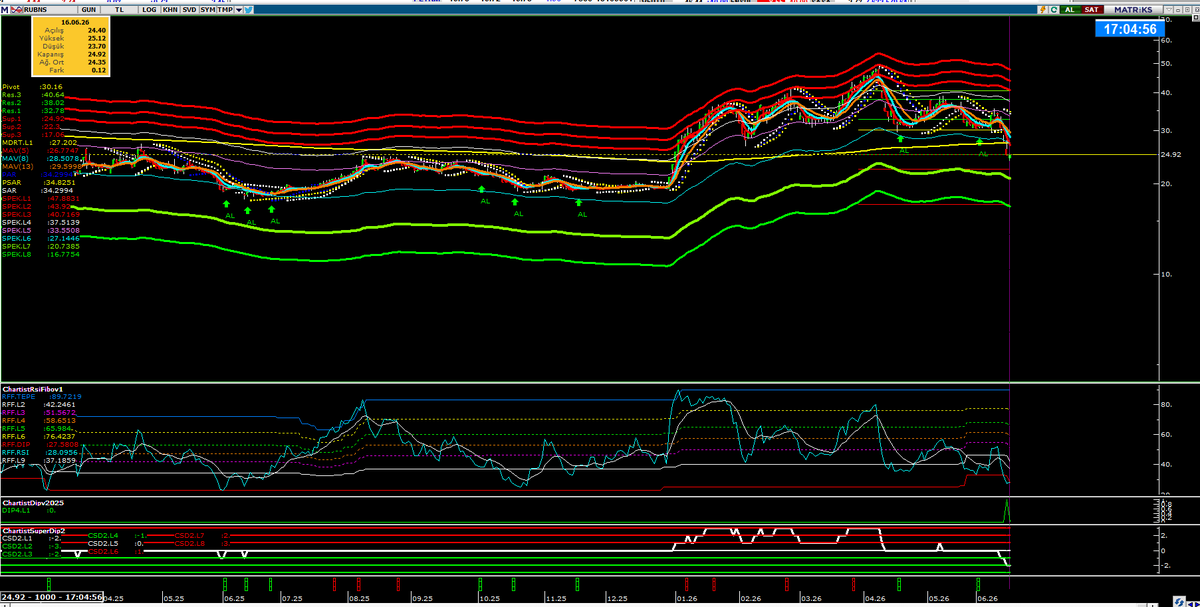The image size is (1200, 607).
Task: Select the SAR 34.2994 label
Action: (38, 191)
